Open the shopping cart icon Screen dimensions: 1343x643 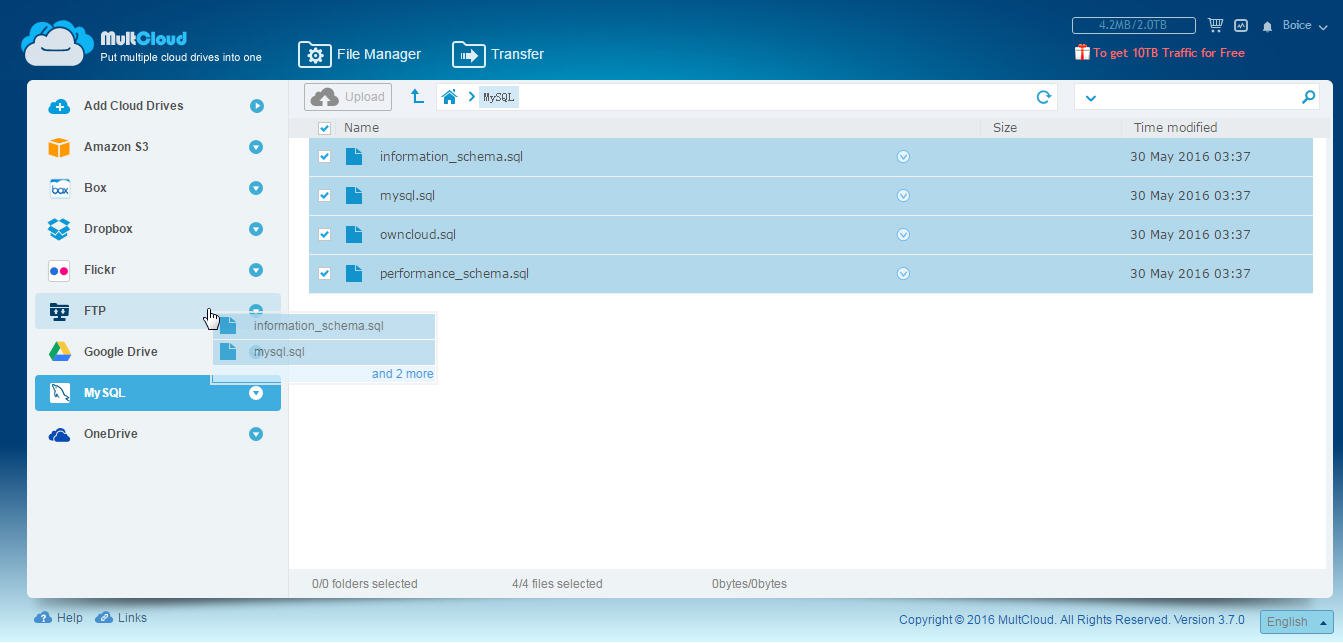[1215, 25]
